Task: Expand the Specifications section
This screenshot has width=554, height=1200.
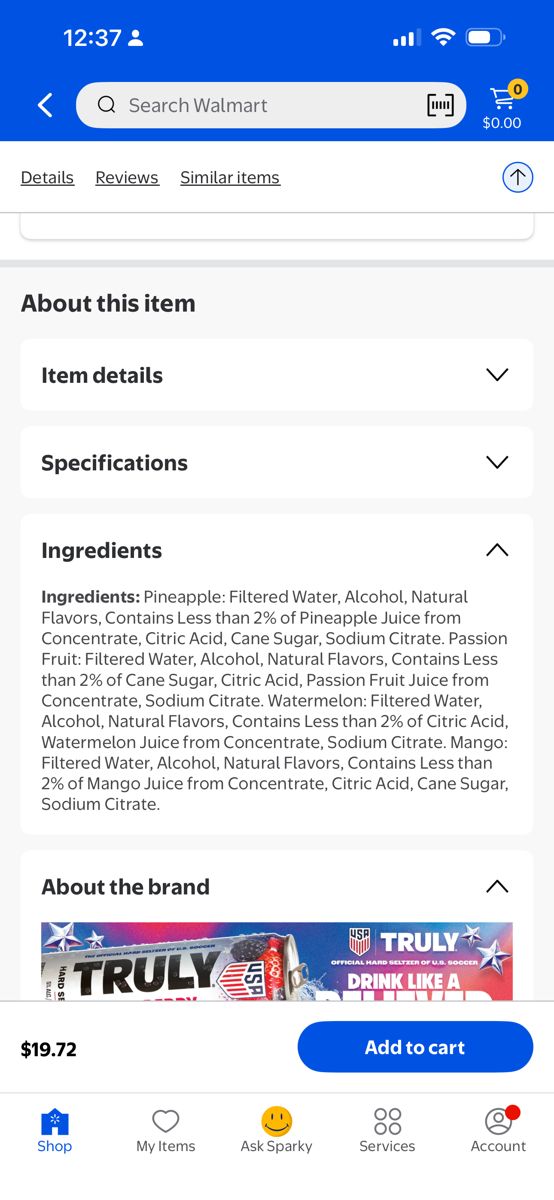Action: coord(277,462)
